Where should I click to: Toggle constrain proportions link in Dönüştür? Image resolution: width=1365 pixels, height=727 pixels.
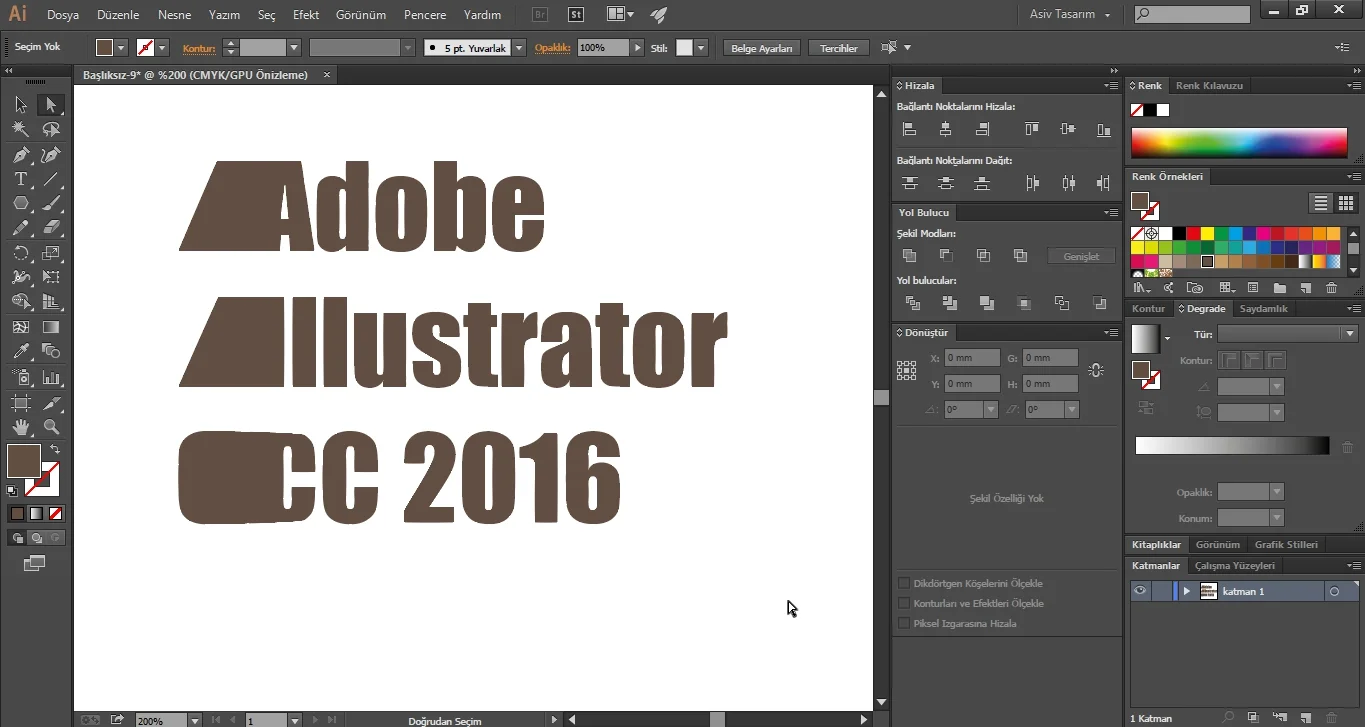coord(1096,370)
